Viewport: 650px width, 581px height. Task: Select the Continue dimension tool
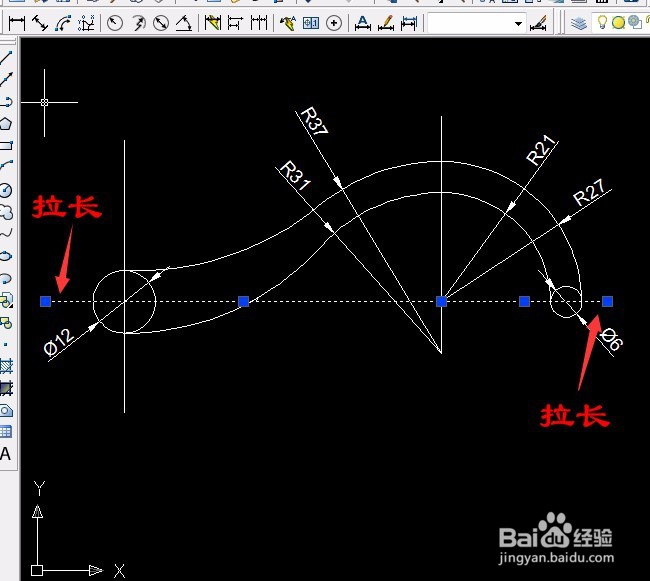tap(259, 23)
